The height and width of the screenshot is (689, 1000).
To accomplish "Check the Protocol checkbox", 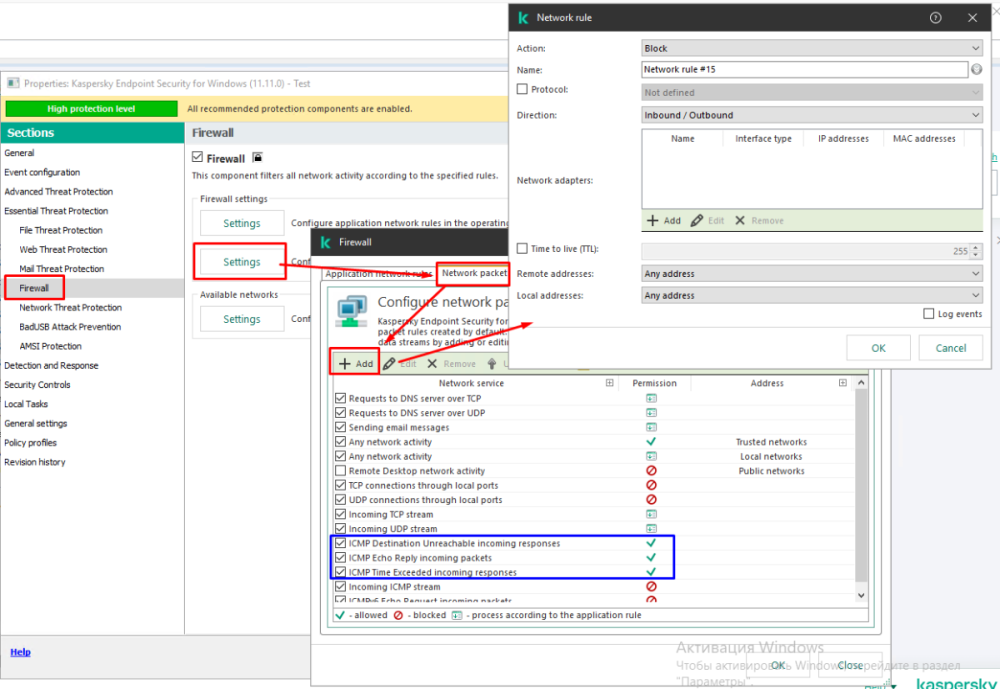I will tap(522, 90).
